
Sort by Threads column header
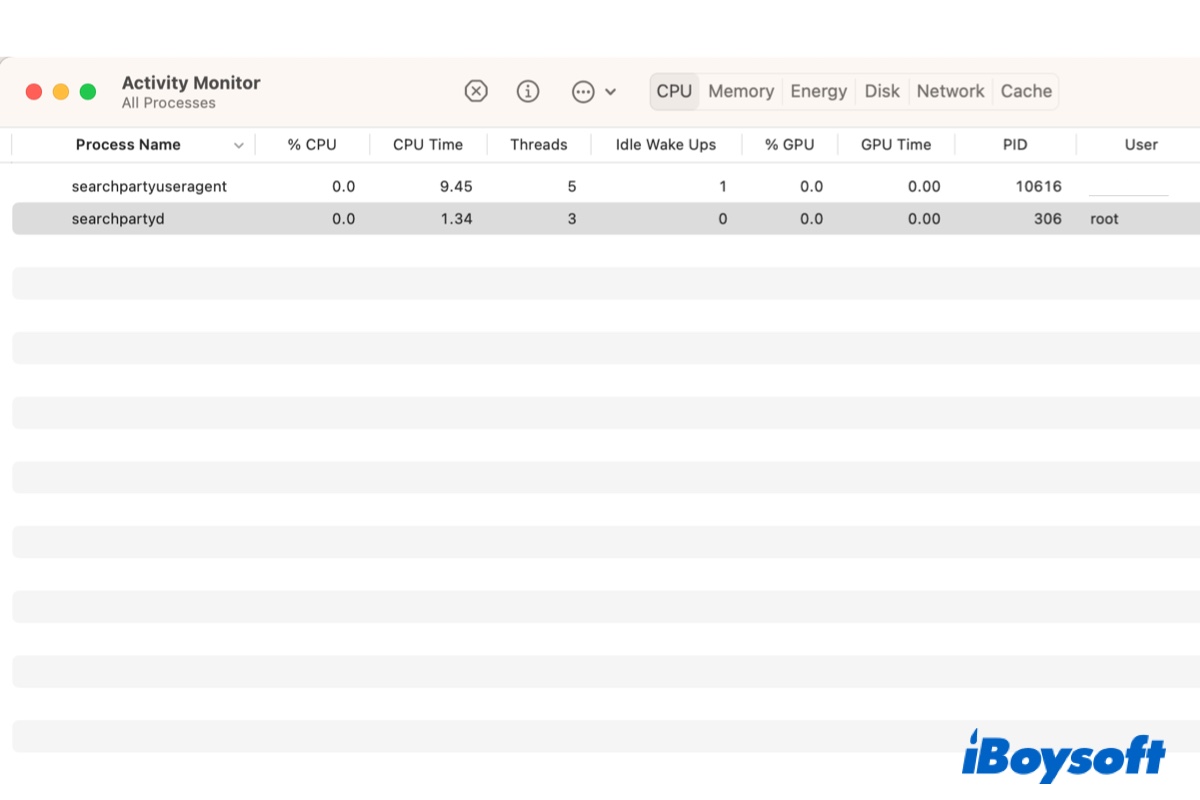pos(538,145)
